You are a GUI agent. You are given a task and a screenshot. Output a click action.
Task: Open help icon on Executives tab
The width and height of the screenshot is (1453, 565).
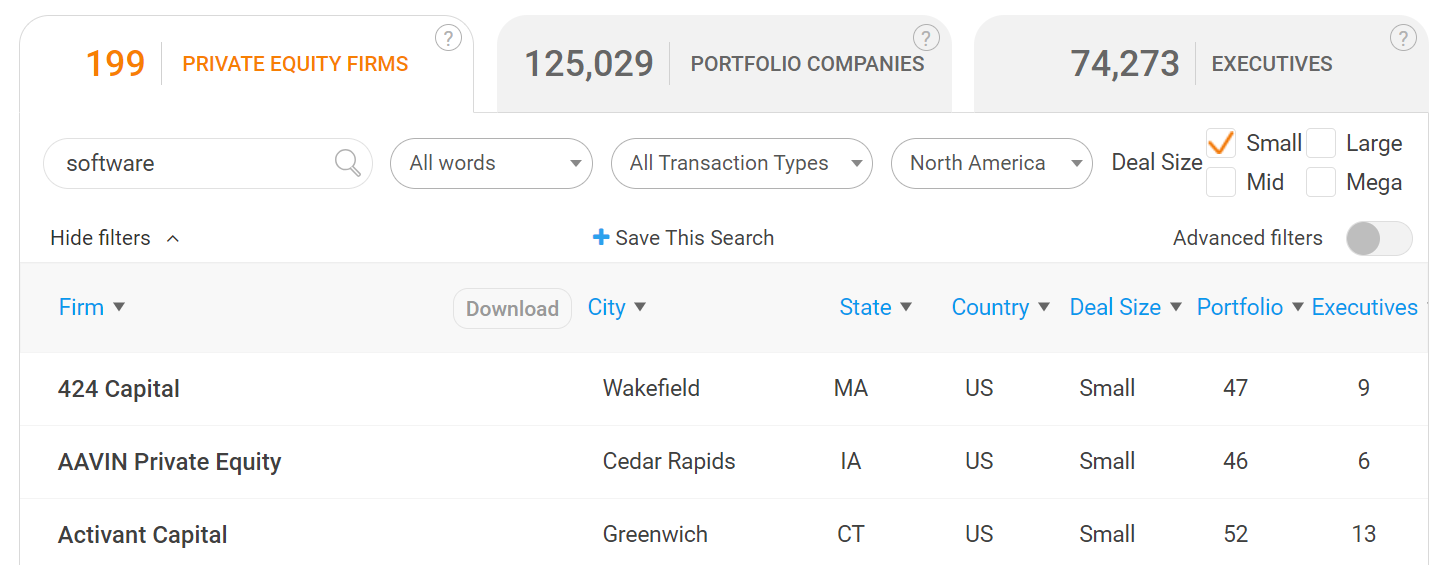pos(1403,39)
